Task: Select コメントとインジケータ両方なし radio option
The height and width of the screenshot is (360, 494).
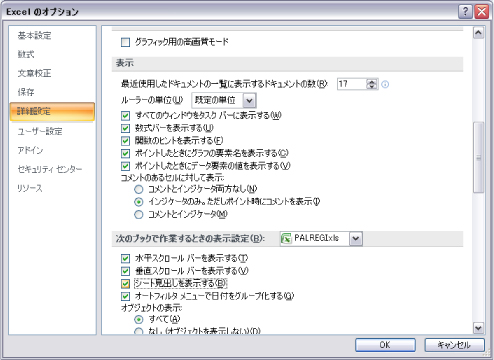Action: point(139,189)
